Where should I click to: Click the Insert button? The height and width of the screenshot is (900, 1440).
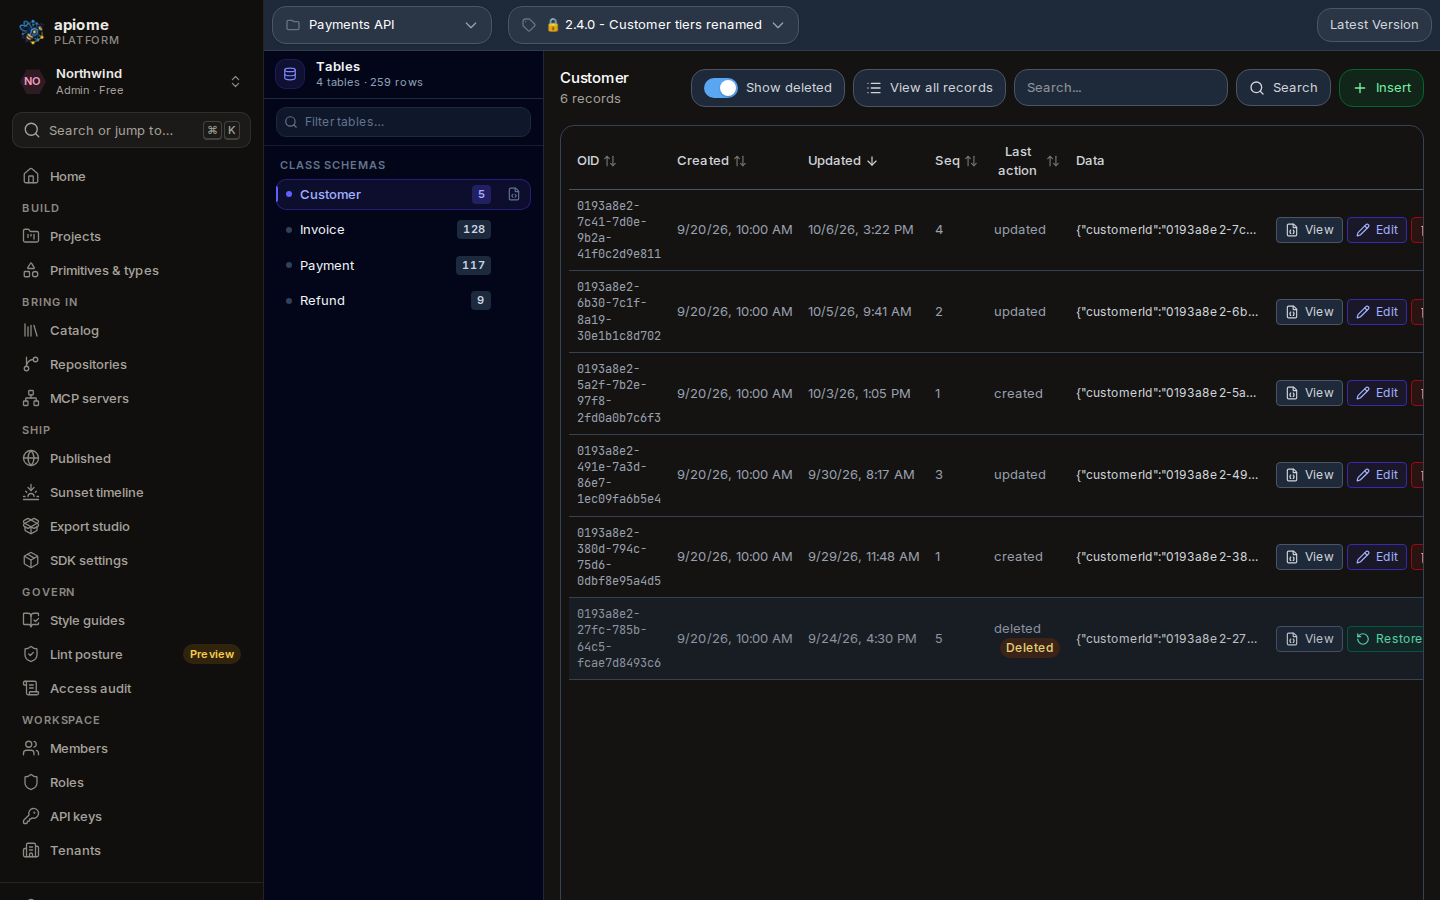(1381, 88)
